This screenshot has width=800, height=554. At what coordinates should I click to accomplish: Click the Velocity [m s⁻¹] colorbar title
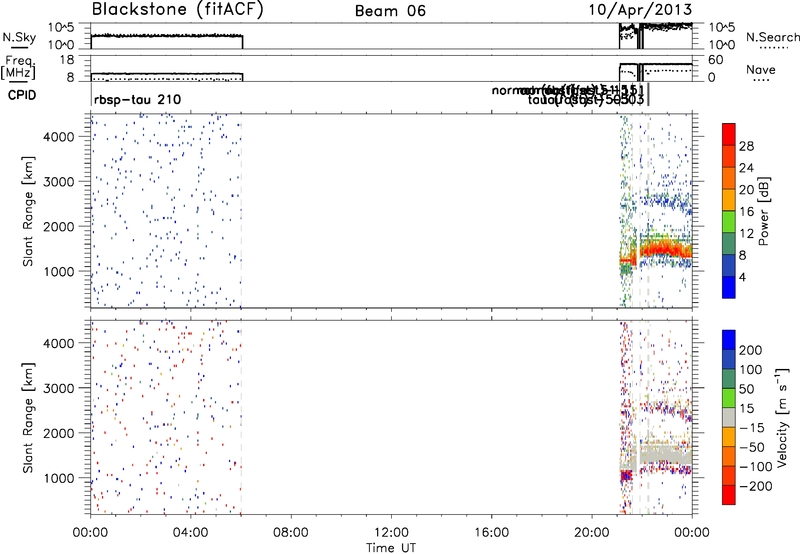click(782, 417)
